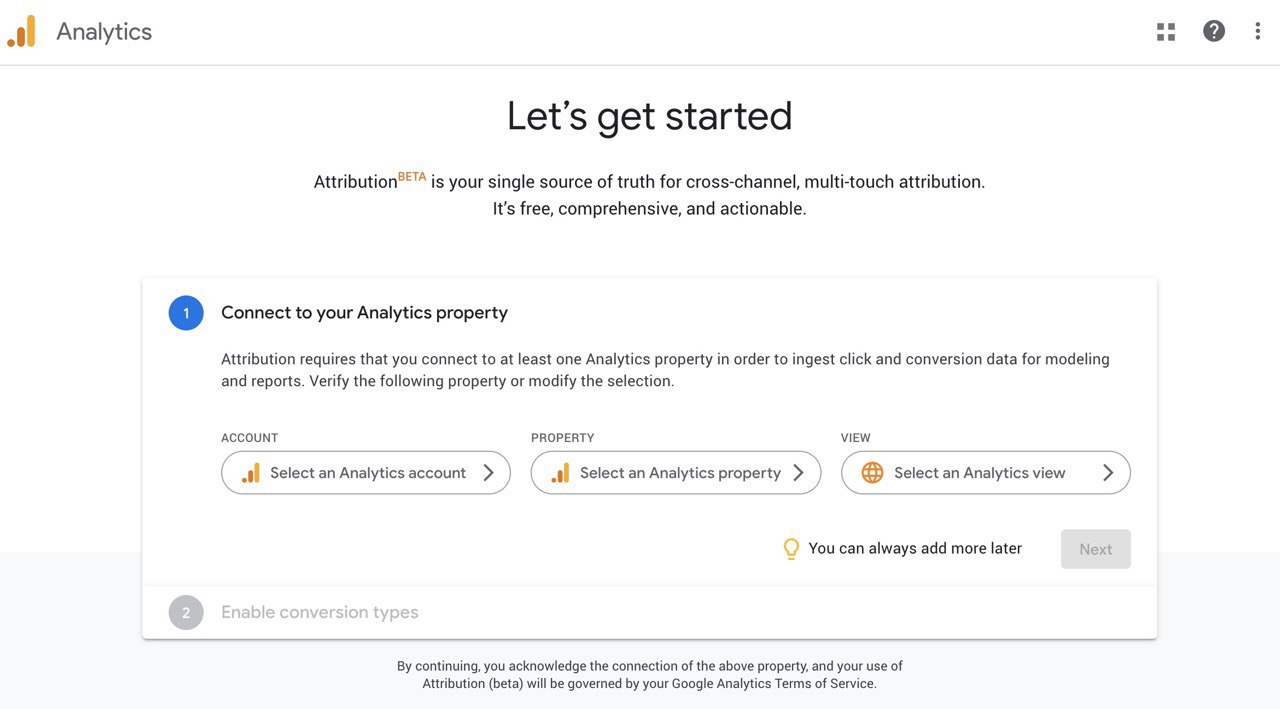Viewport: 1280px width, 709px height.
Task: Click the blue step 1 circle
Action: [186, 313]
